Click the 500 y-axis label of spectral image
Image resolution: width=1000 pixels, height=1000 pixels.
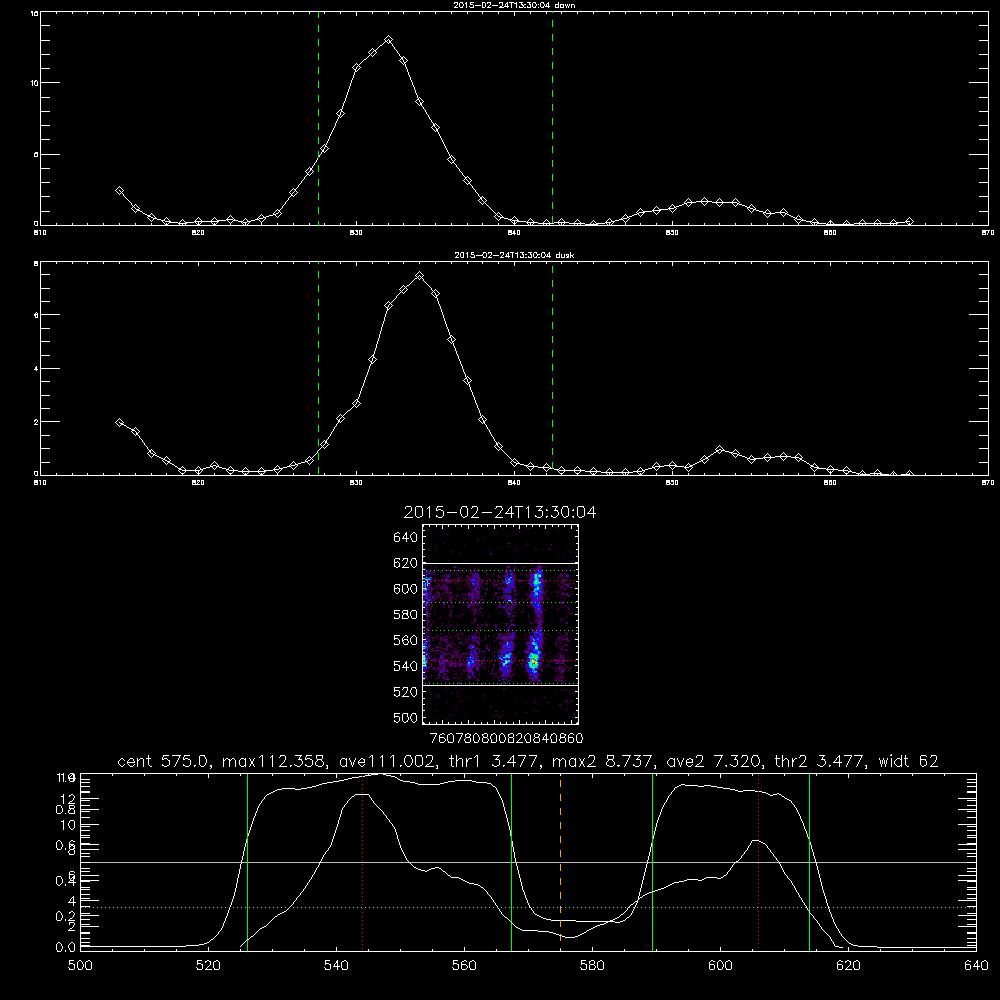[x=406, y=717]
